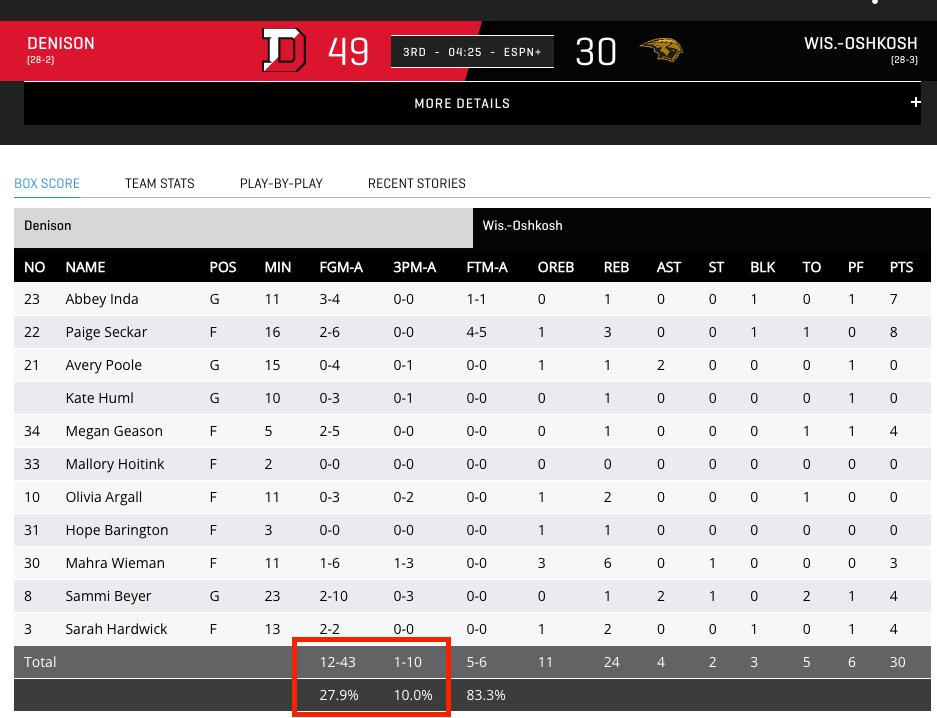Click the WIS.-OSHKOSH team name in header

861,43
